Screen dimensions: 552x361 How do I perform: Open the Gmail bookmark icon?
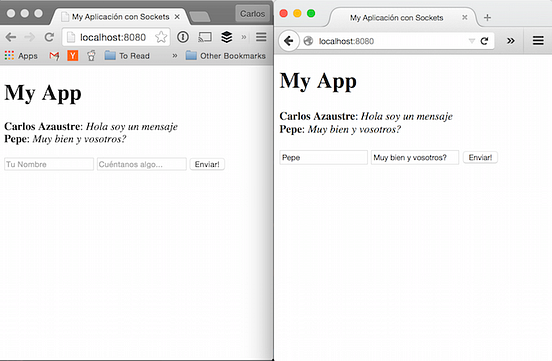pos(54,56)
